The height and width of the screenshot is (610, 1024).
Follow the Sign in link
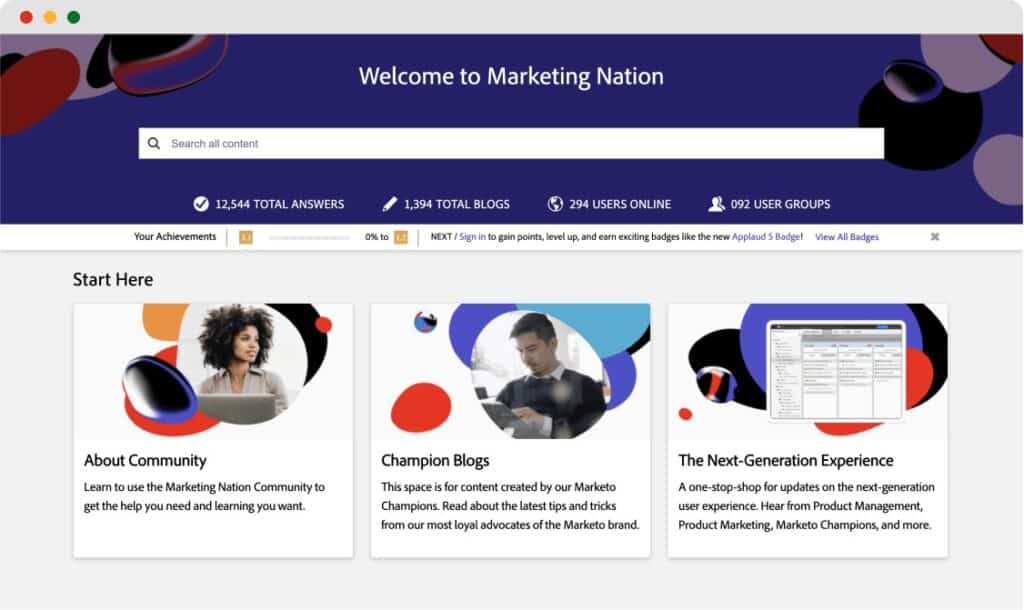tap(472, 236)
